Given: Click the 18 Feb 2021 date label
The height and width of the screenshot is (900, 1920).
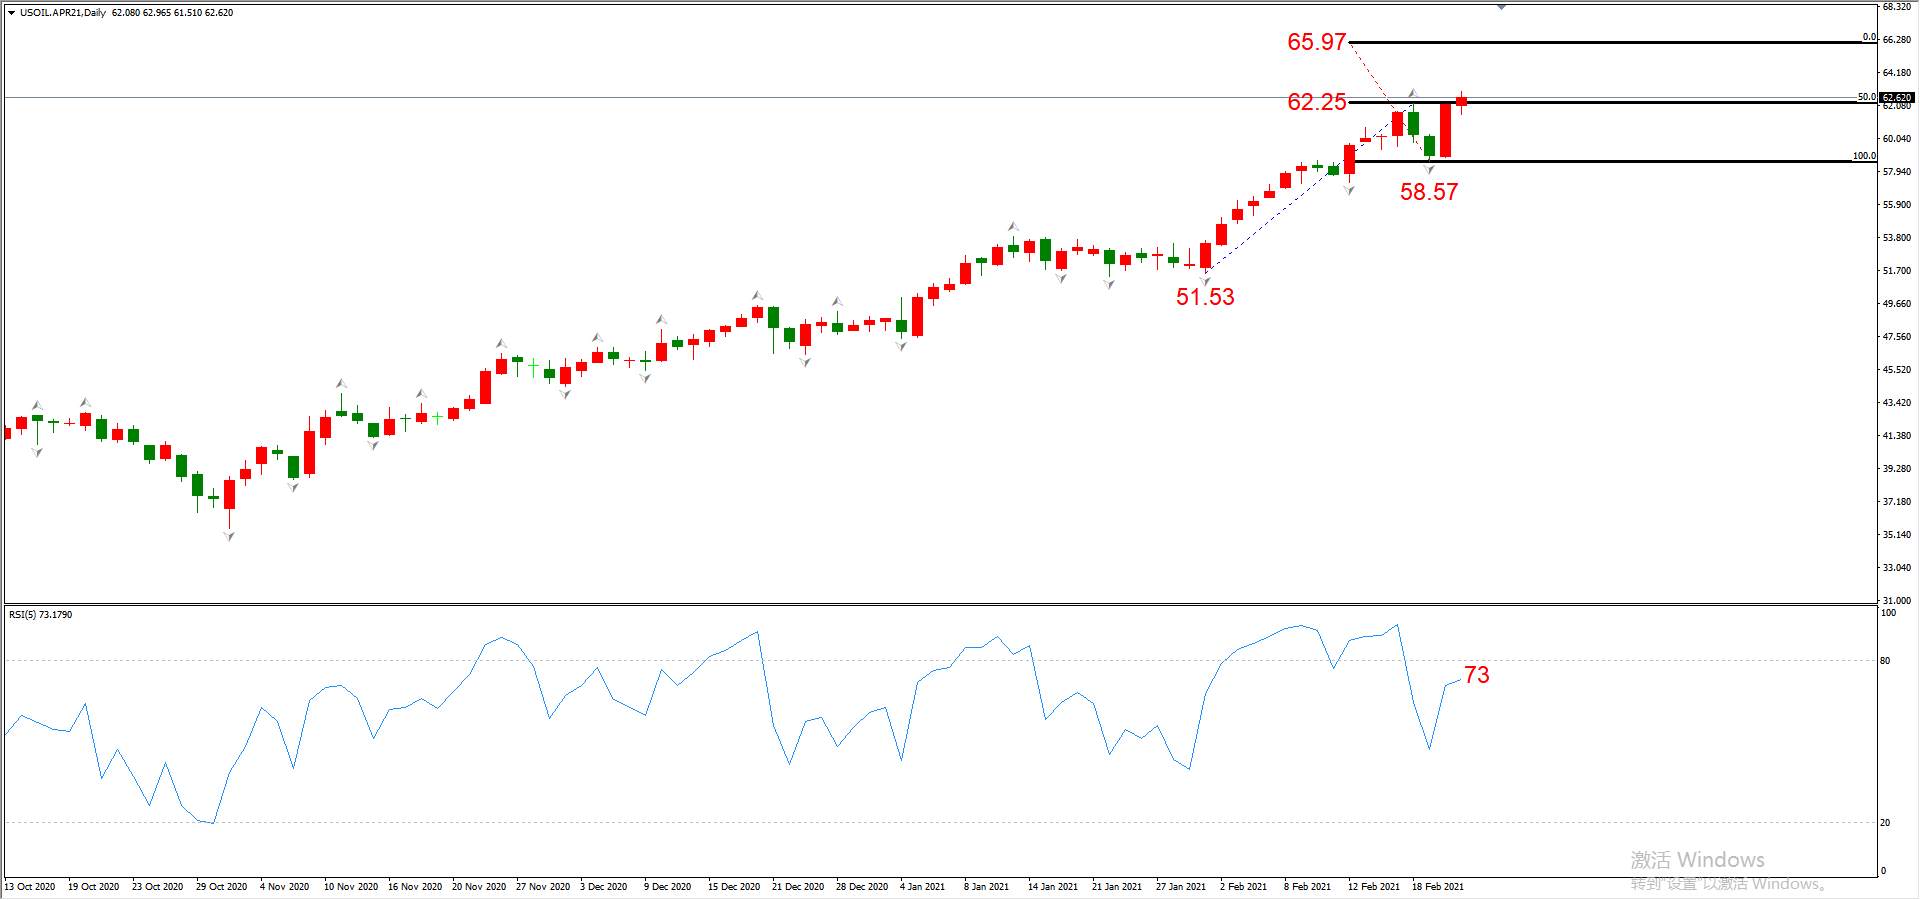Looking at the screenshot, I should pyautogui.click(x=1437, y=886).
